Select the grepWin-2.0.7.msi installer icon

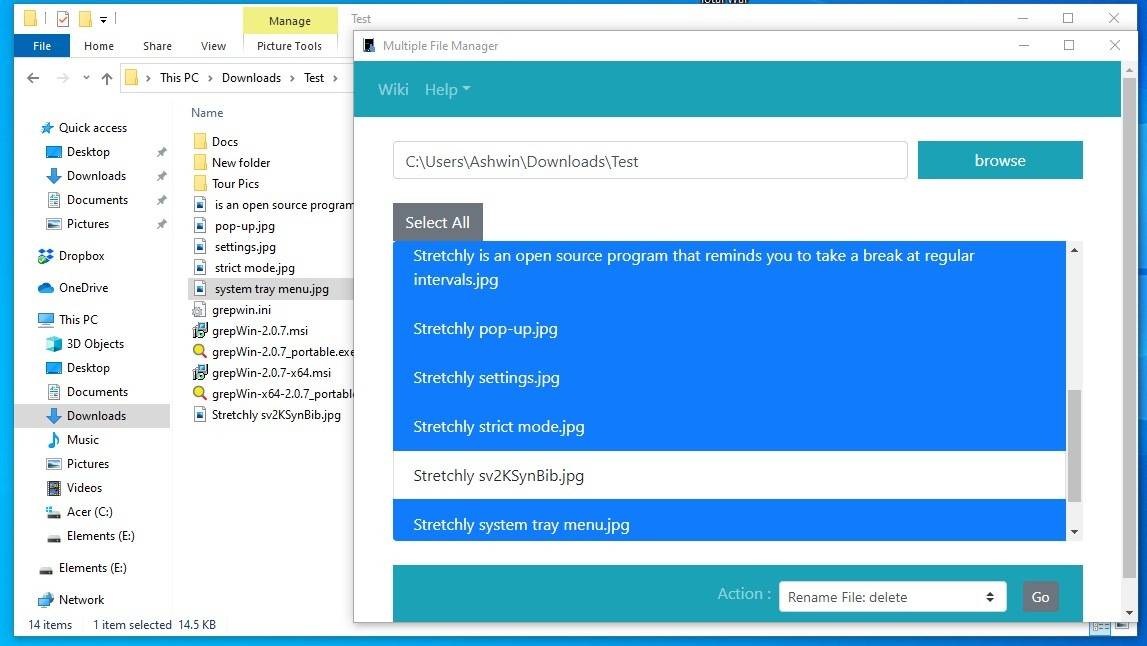pos(200,331)
